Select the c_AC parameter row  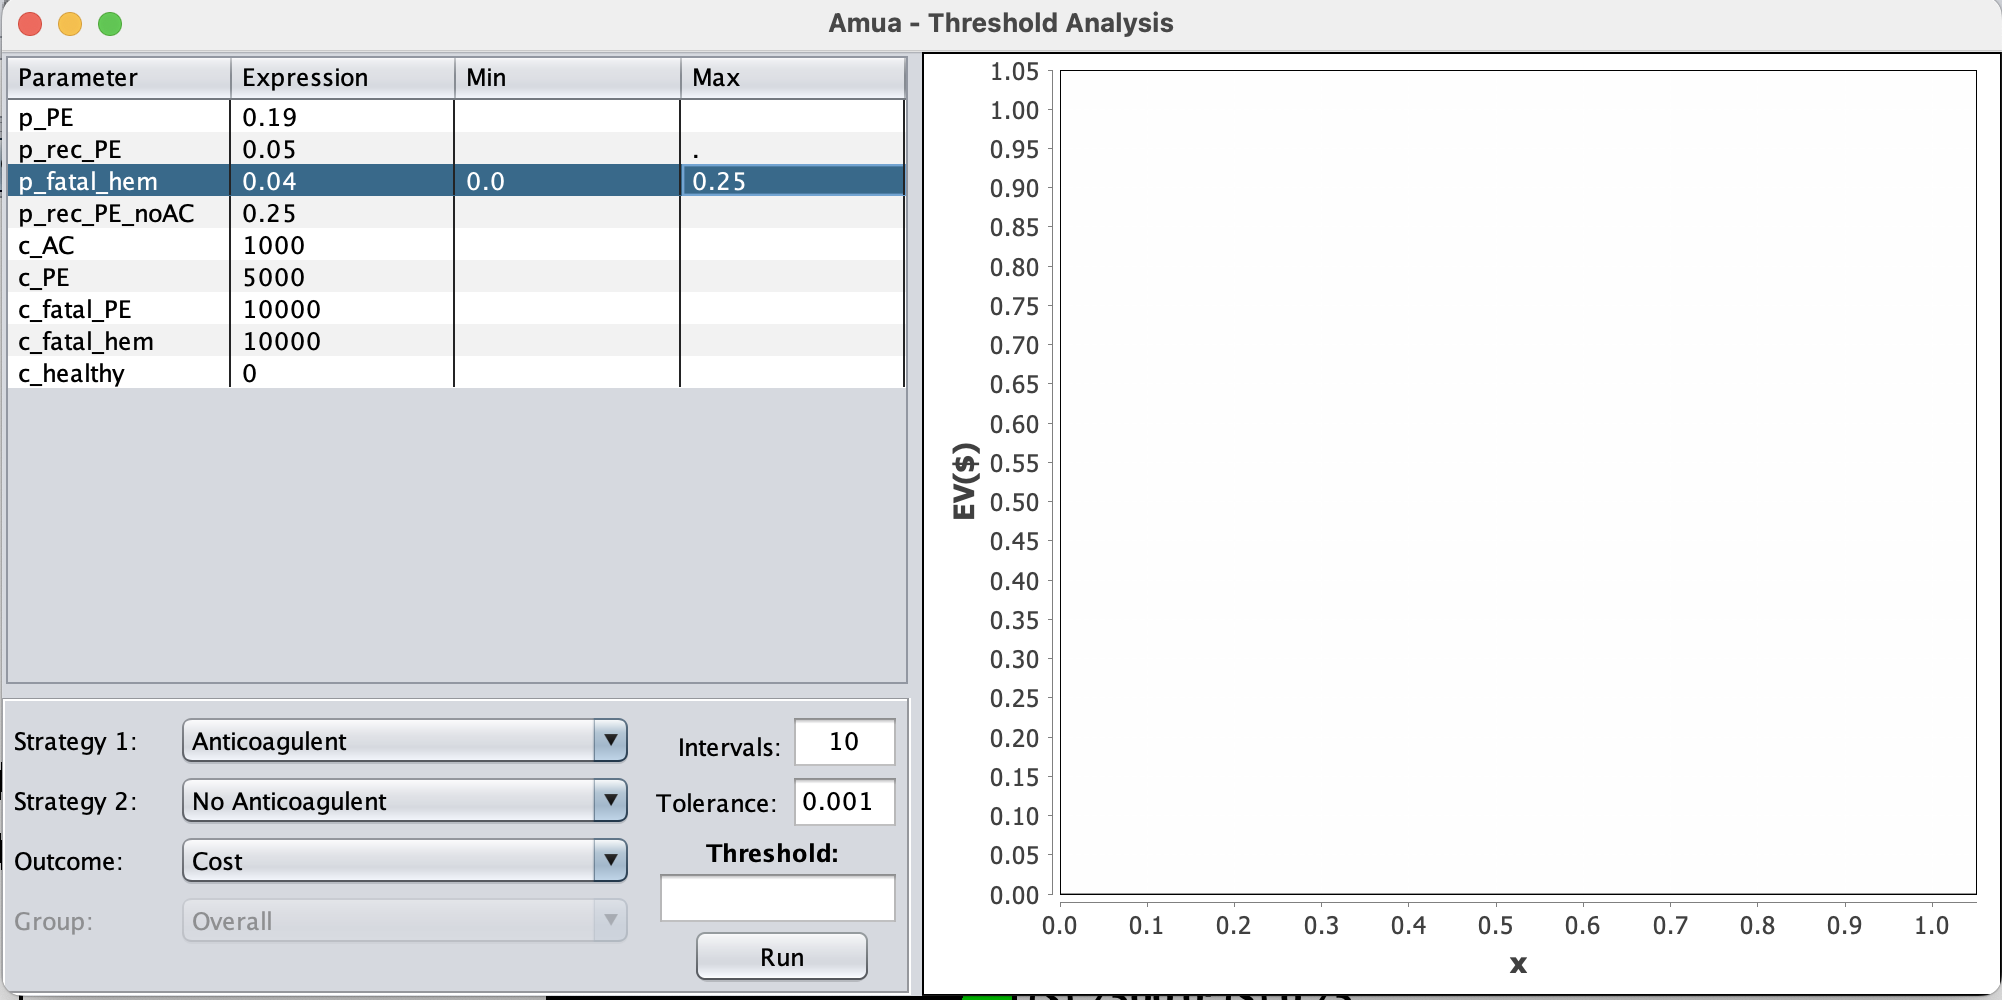[118, 245]
